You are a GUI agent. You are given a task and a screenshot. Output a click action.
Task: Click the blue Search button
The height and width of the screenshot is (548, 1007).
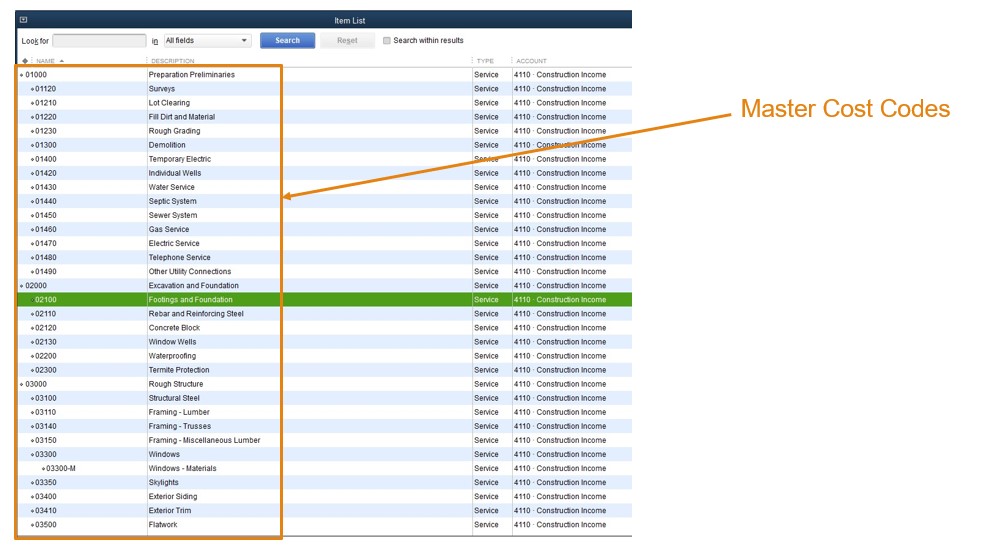click(287, 40)
